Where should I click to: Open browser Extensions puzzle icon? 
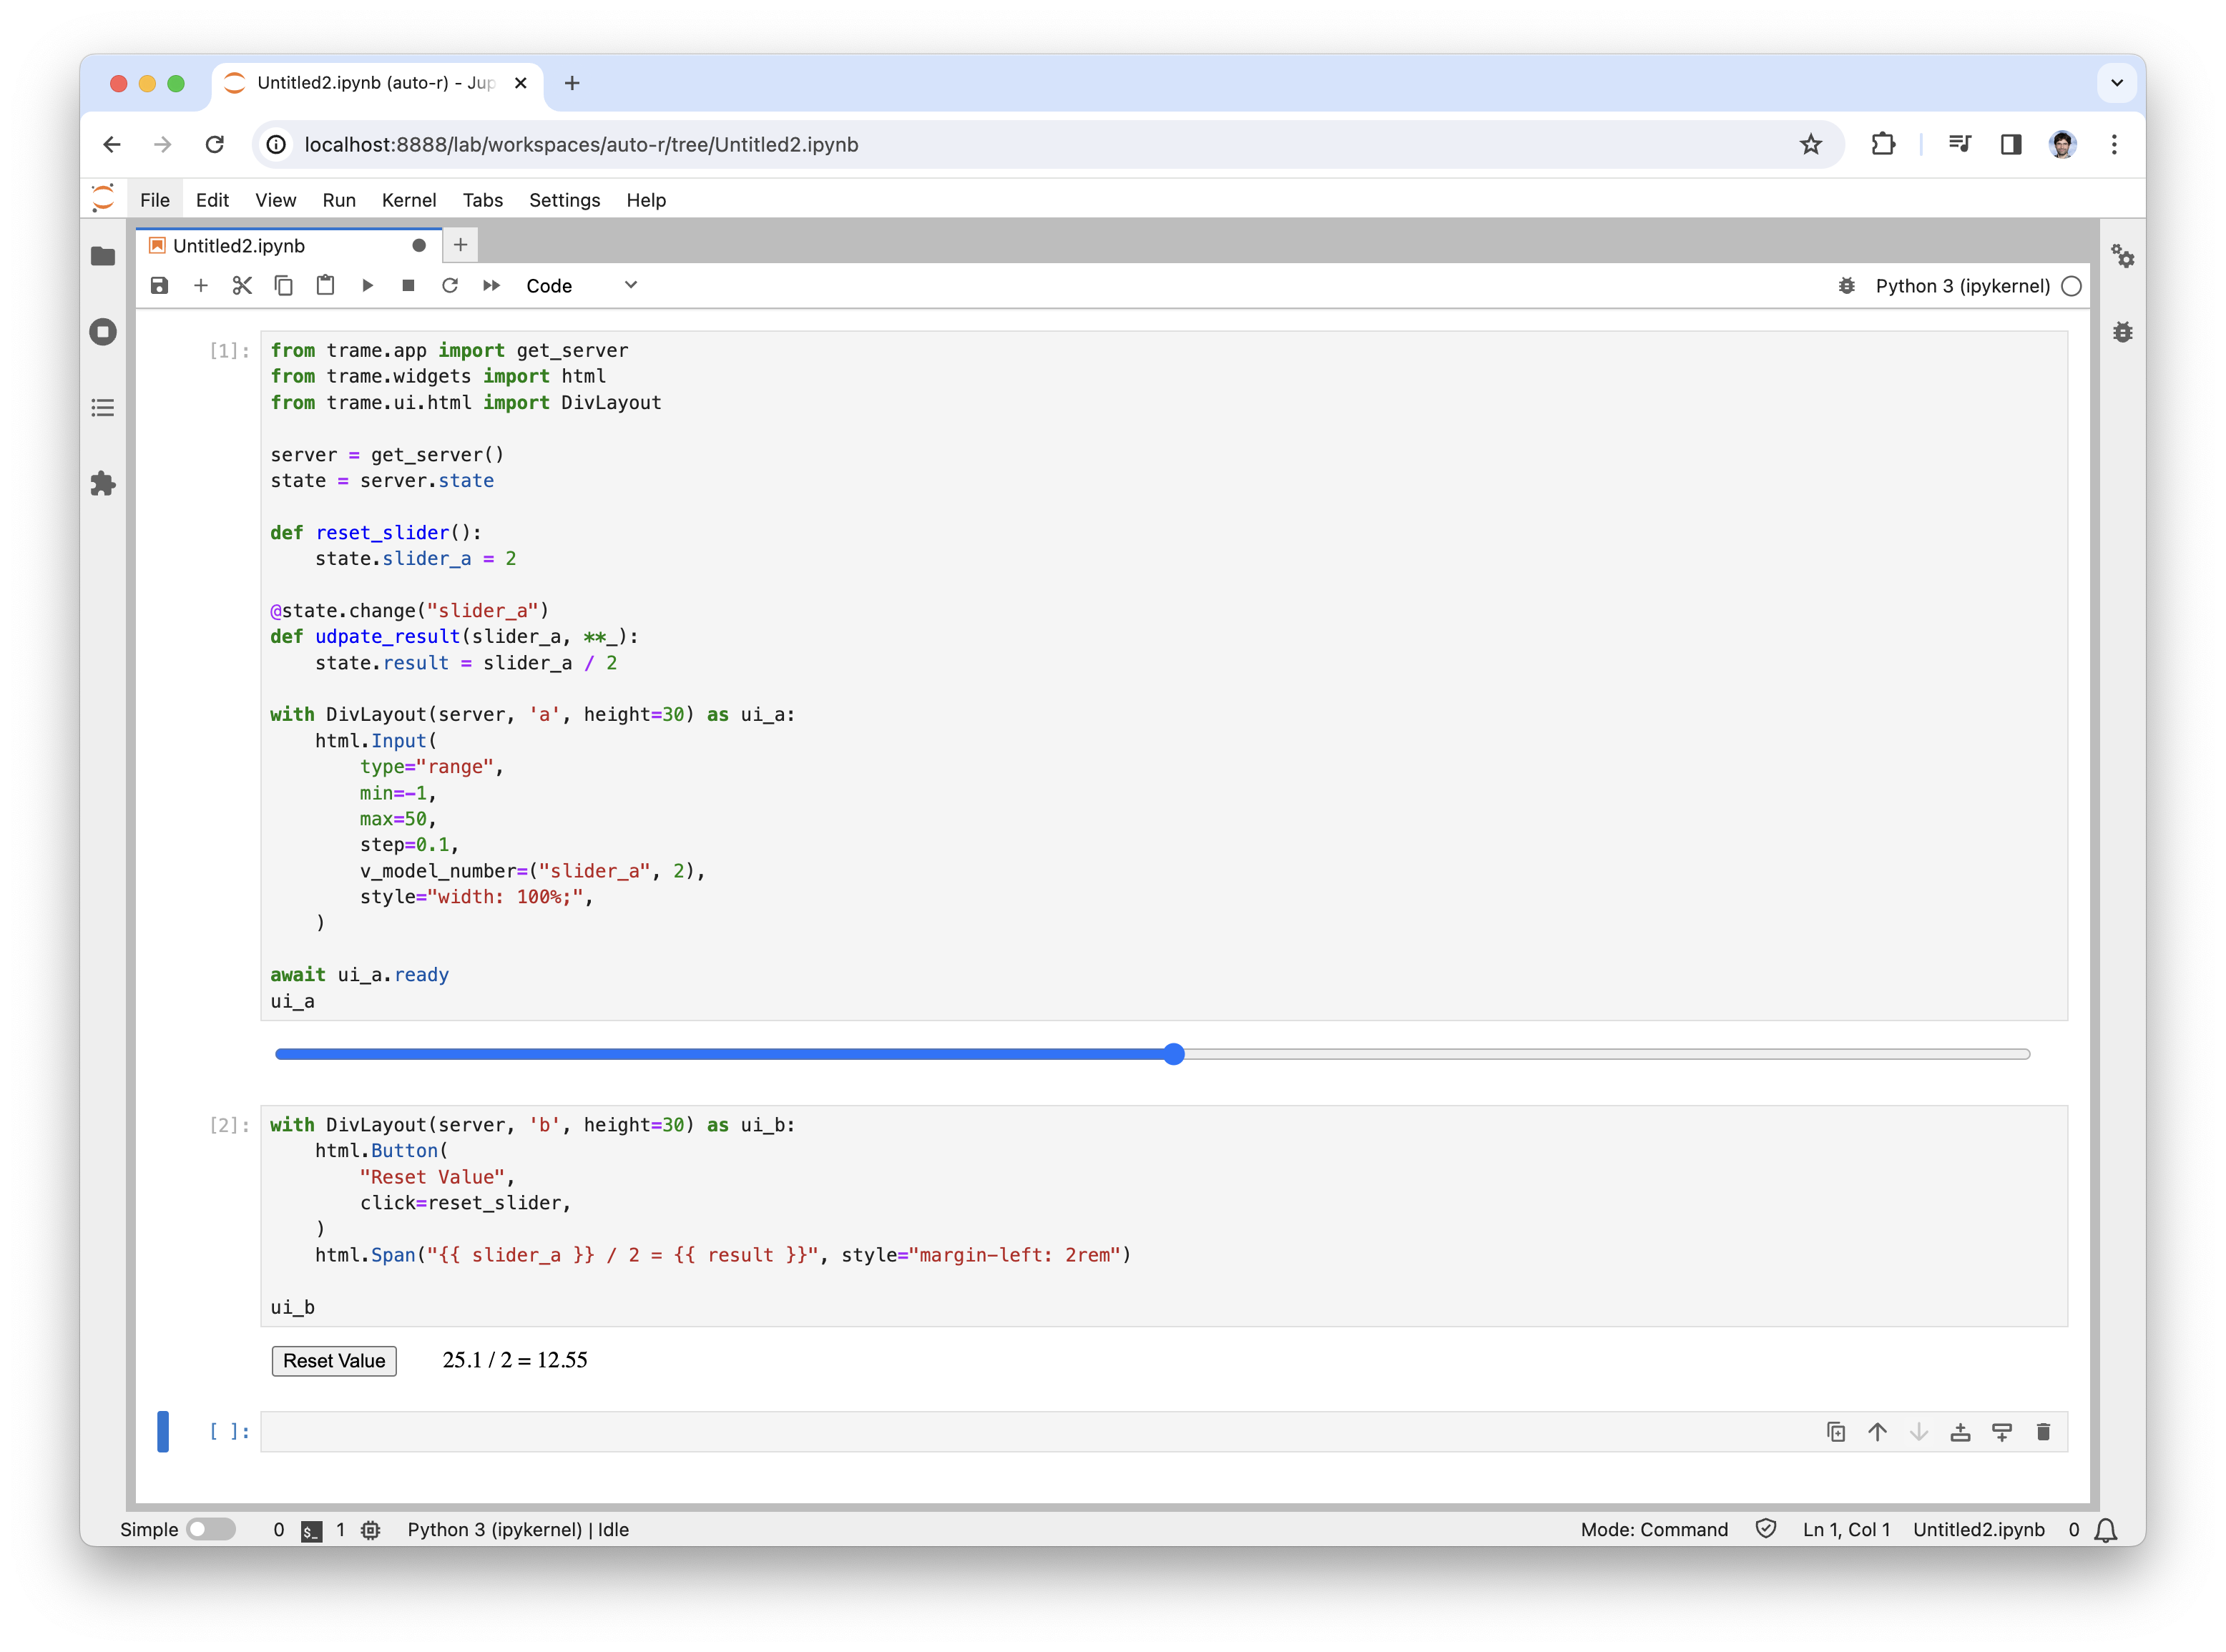1883,145
